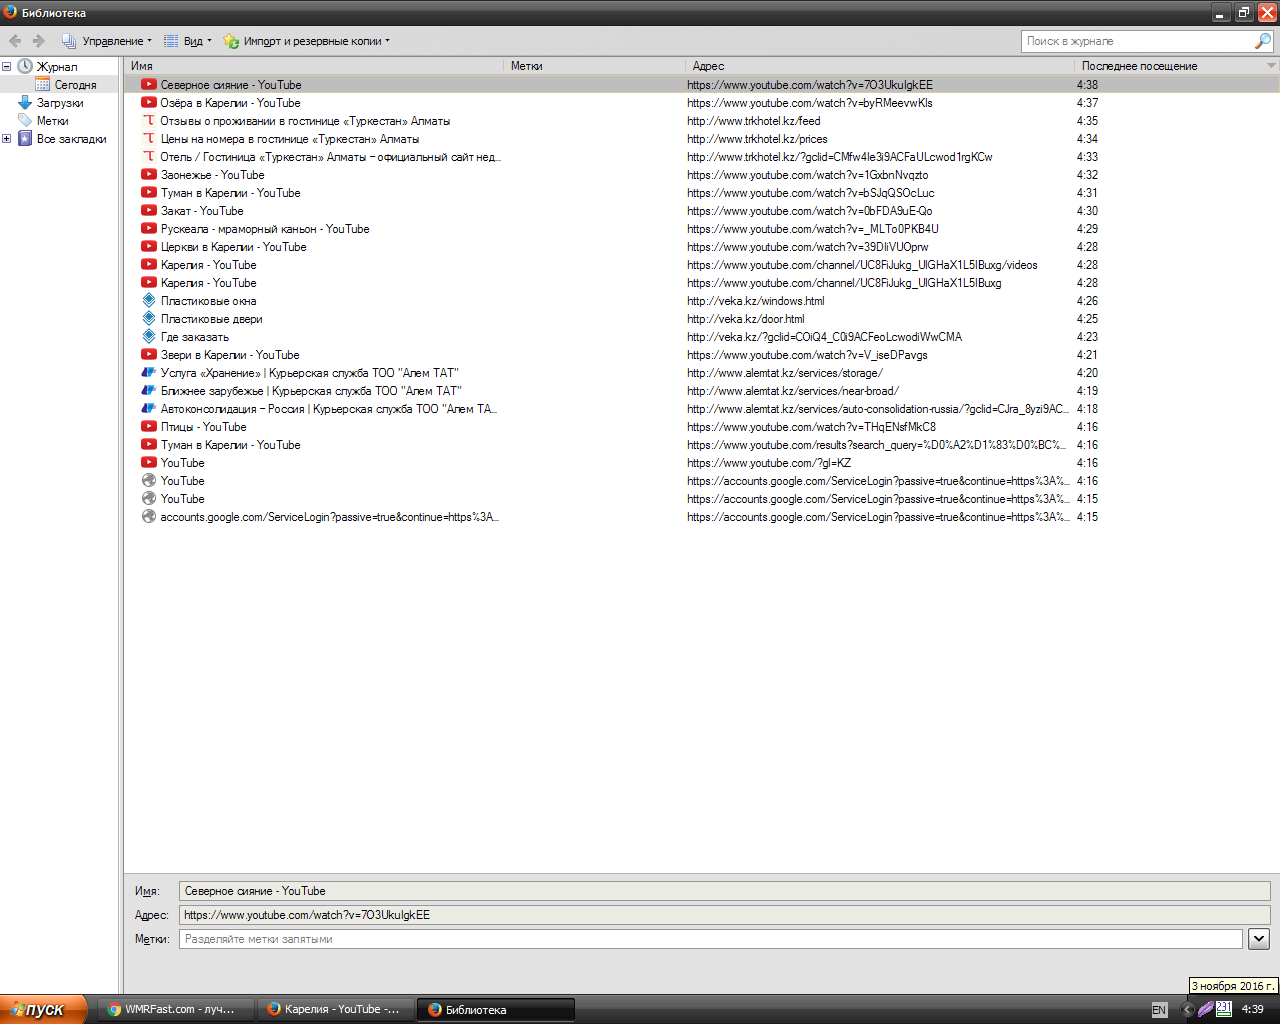This screenshot has width=1280, height=1024.
Task: Open the column picker arrow
Action: [x=1272, y=66]
